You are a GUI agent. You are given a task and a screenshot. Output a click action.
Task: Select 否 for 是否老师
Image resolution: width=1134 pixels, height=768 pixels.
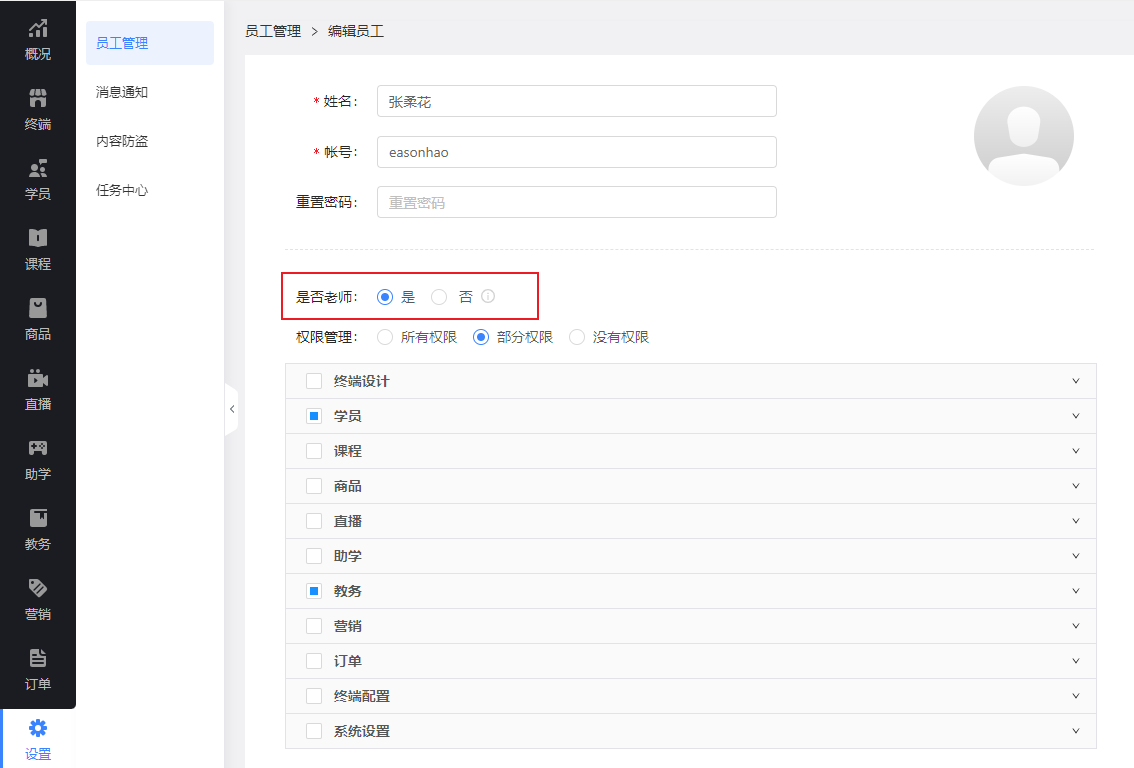click(x=438, y=297)
